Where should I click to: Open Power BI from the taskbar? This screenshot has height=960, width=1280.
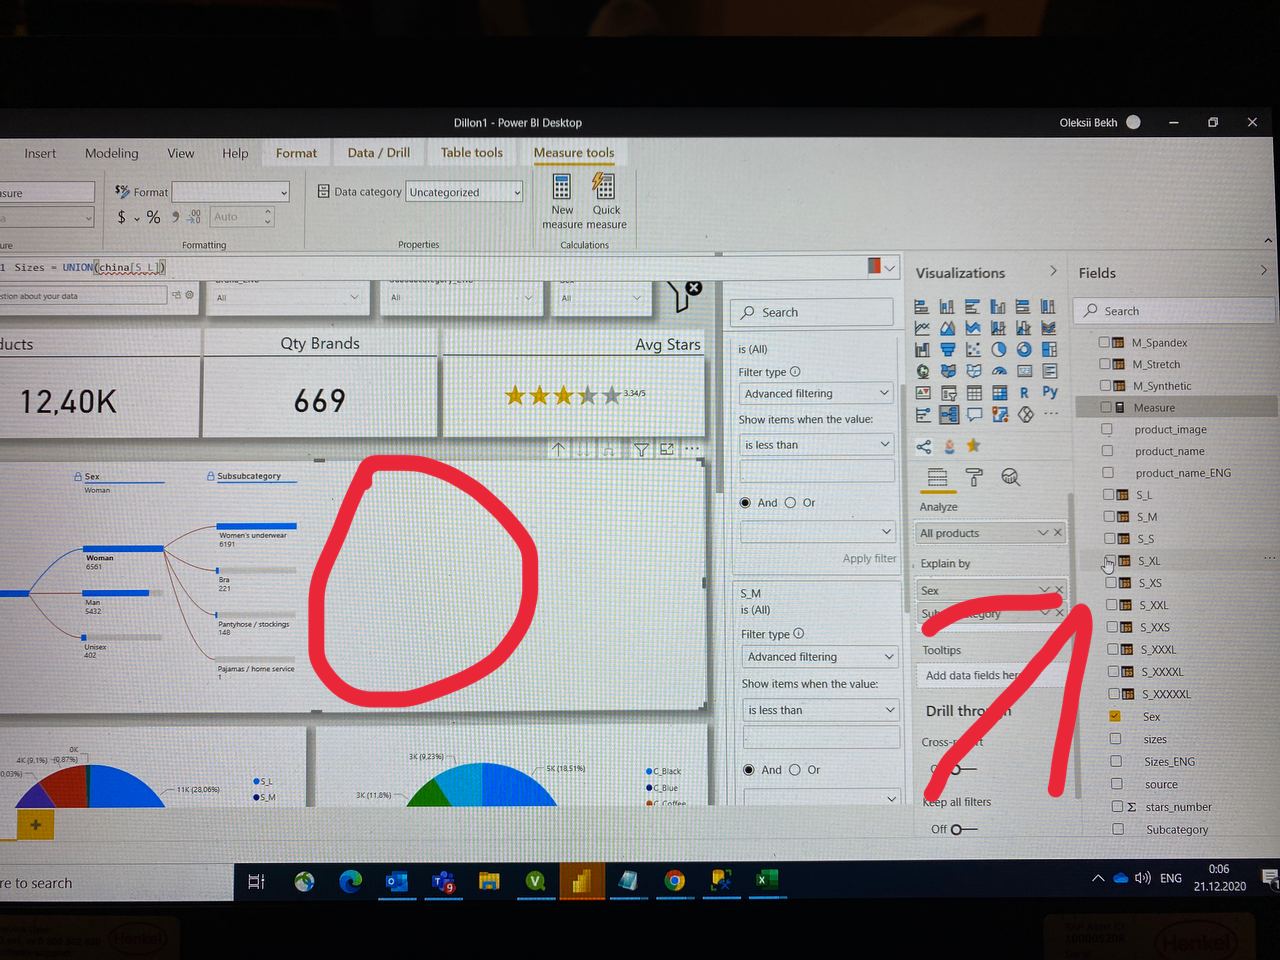pos(581,880)
